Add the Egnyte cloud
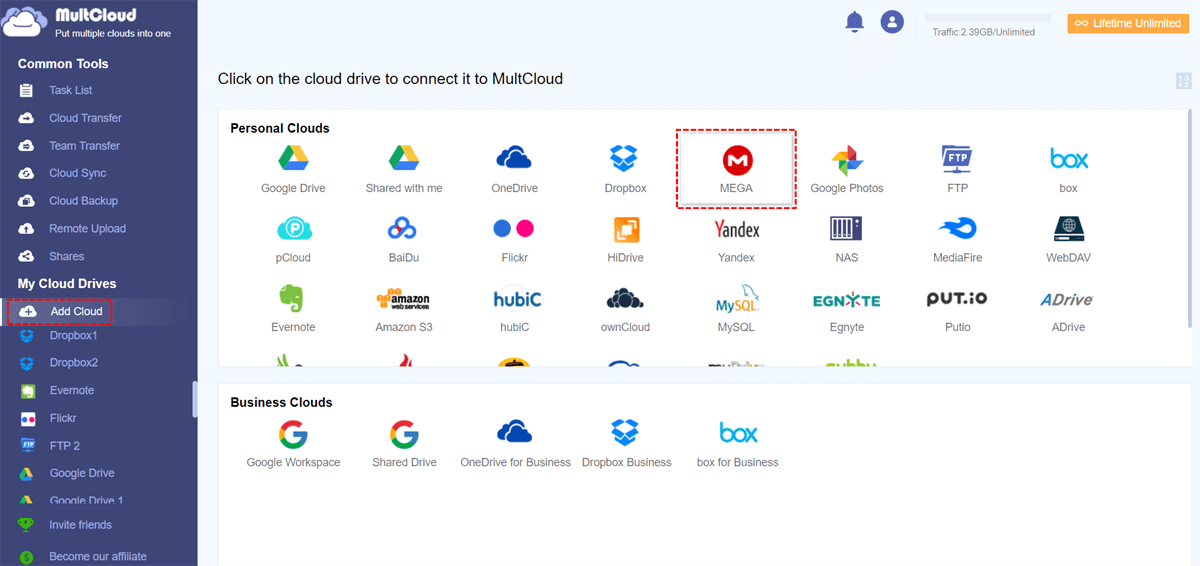1200x566 pixels. coord(847,308)
